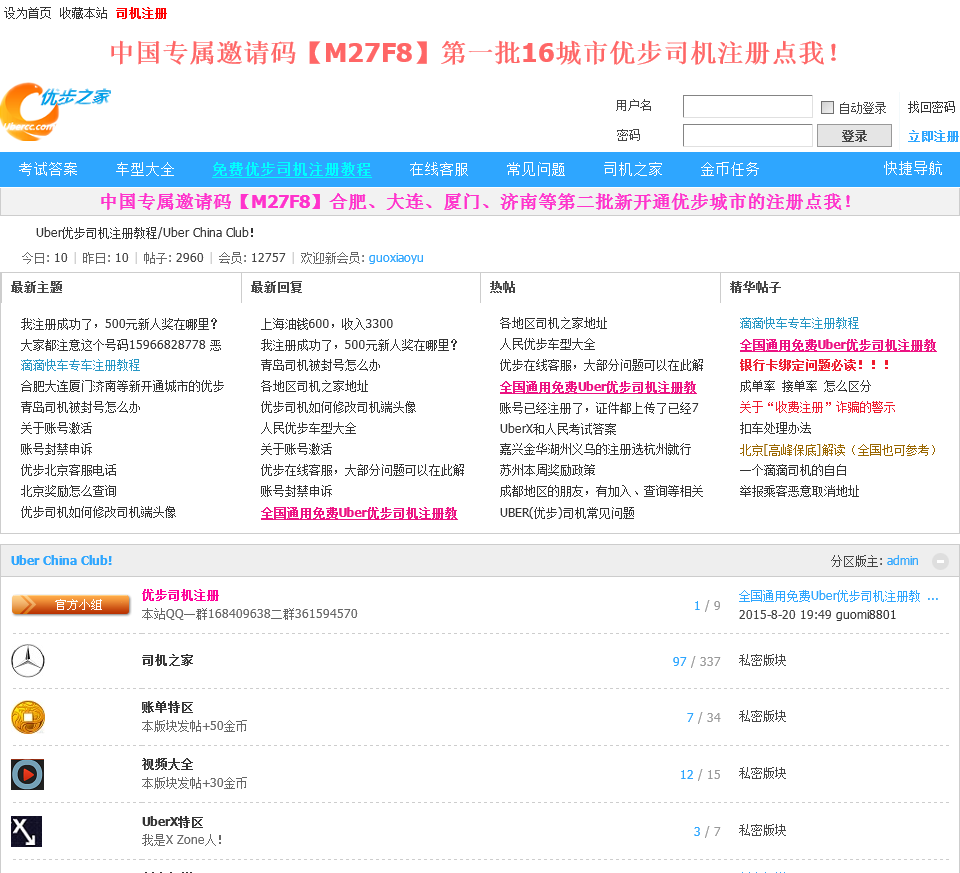Open the 常见问题 nav item
Viewport: 960px width, 873px height.
(x=536, y=170)
